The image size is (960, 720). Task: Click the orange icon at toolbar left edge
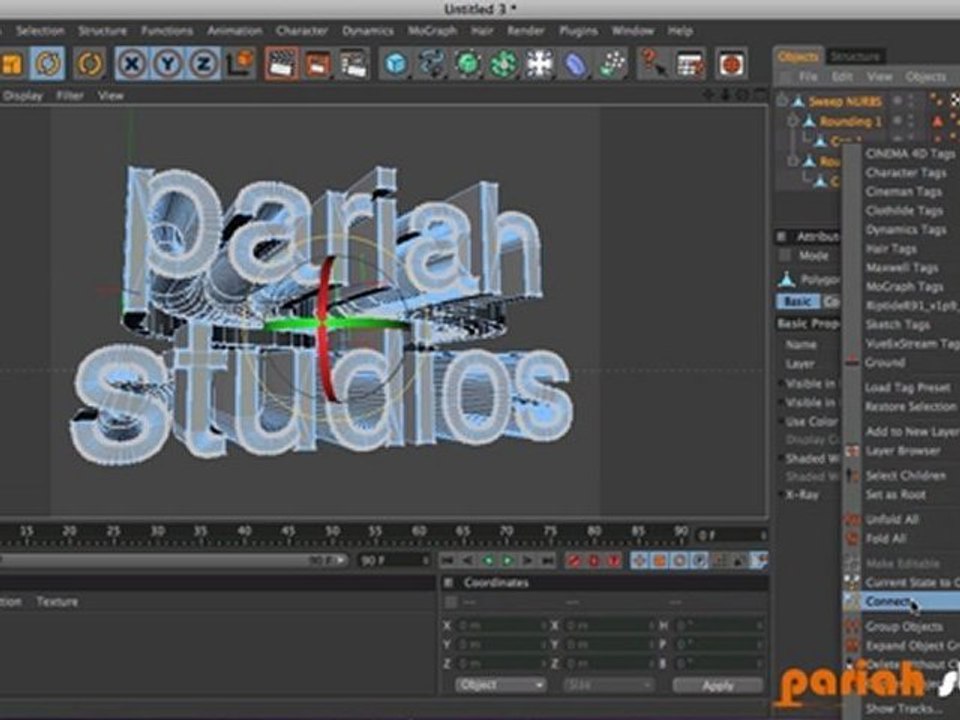point(11,64)
